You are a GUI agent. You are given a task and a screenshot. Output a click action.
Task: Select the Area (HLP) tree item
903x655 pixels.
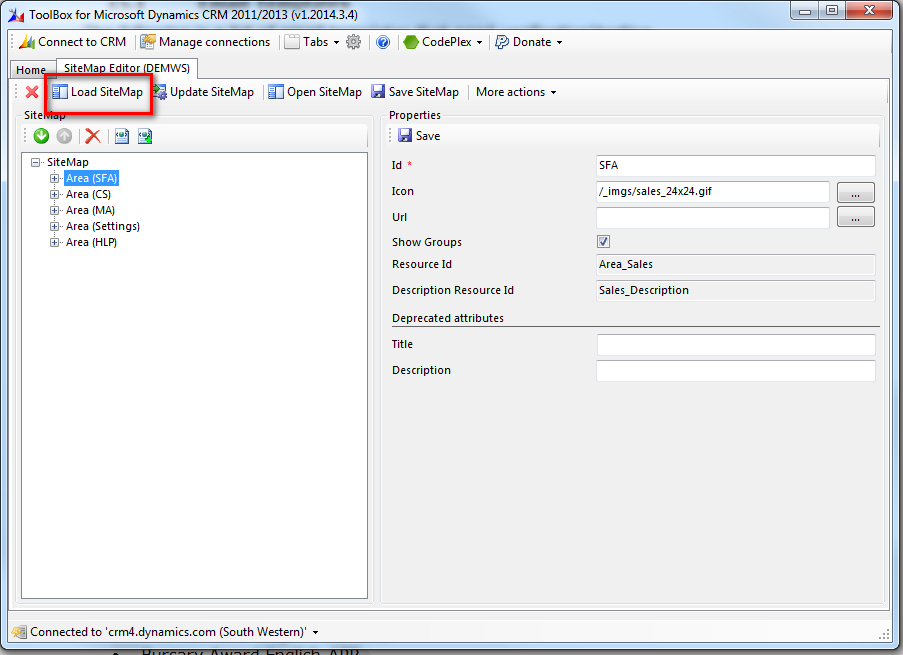tap(91, 243)
